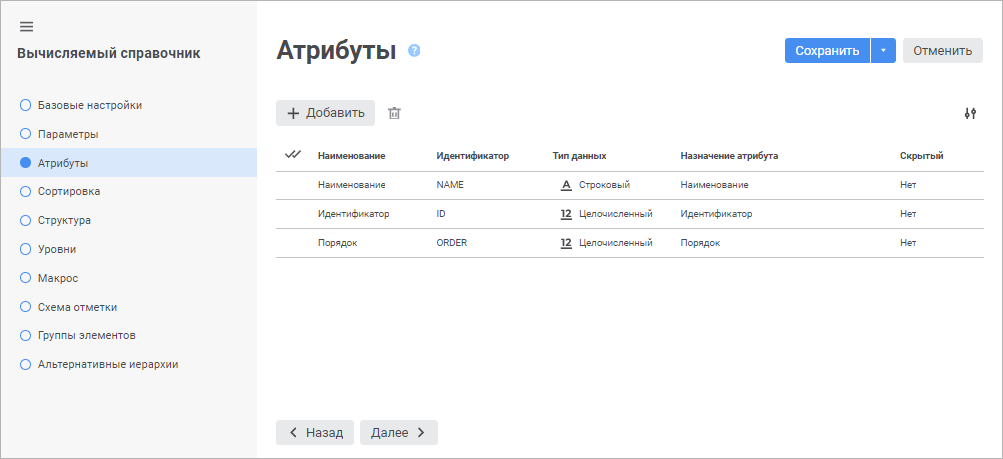Click integer type icon in ID row
1003x459 pixels.
566,214
